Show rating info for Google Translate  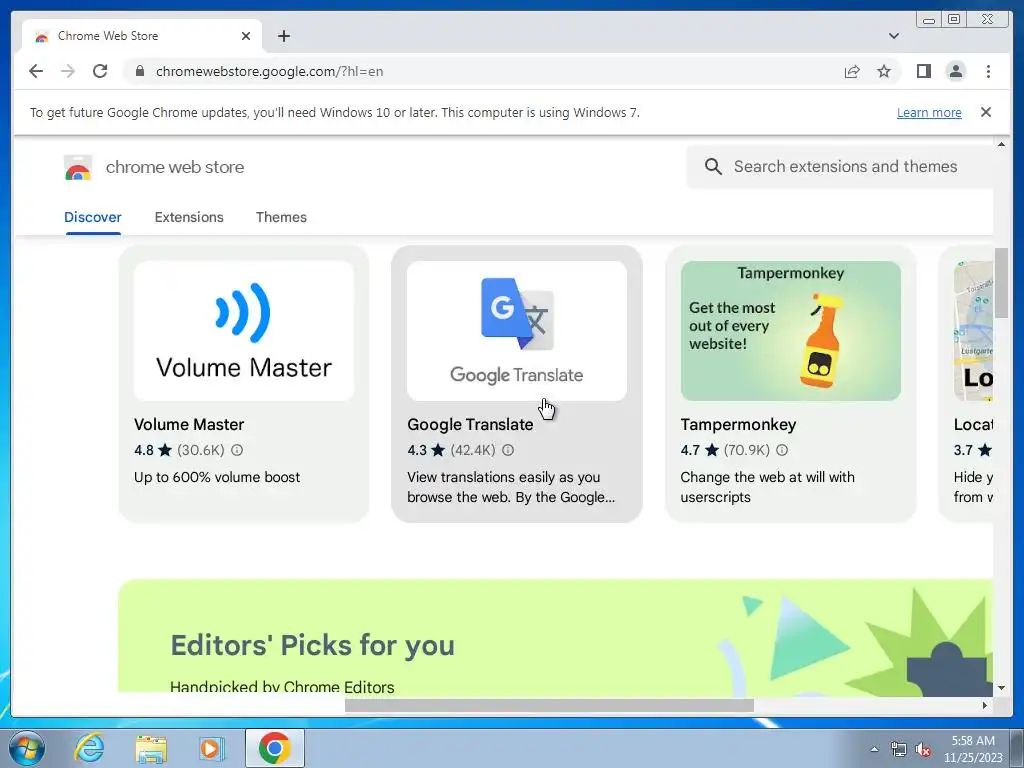(x=507, y=450)
